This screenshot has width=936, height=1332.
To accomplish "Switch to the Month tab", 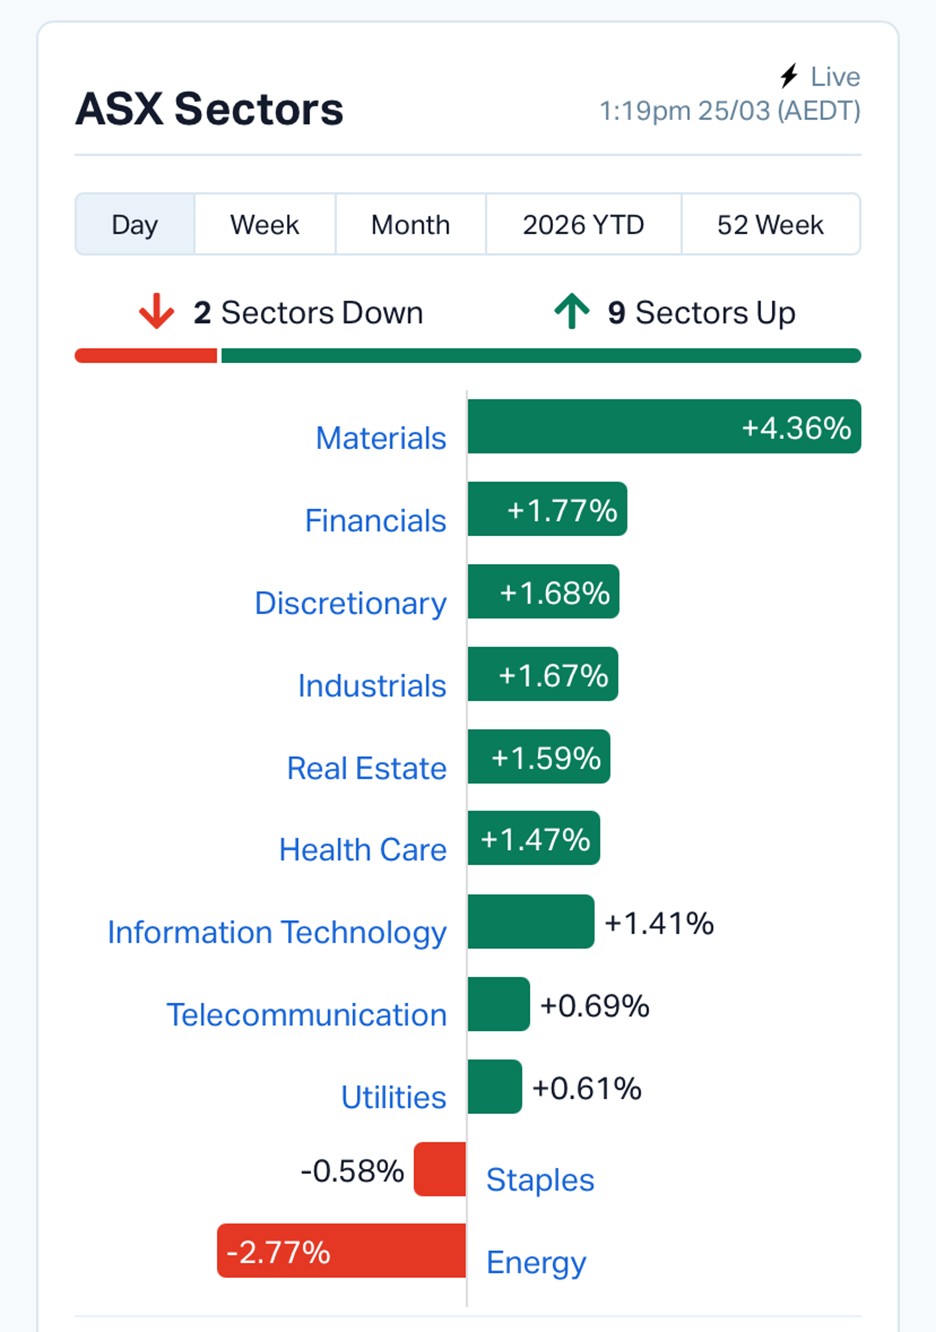I will click(410, 225).
